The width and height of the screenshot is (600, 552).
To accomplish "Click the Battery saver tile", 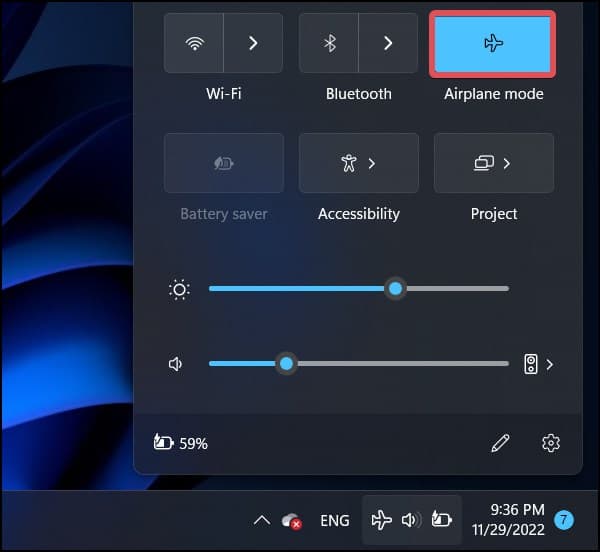I will click(224, 163).
